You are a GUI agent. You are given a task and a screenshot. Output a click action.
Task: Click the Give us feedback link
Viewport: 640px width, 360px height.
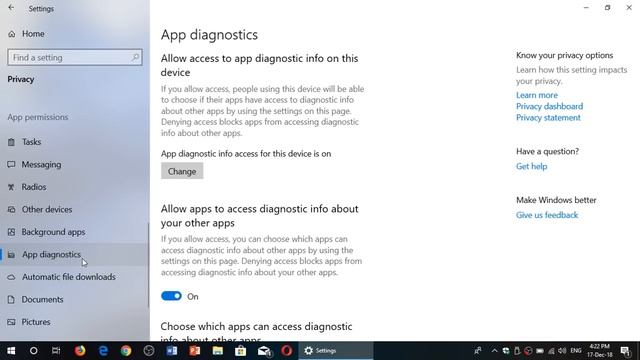click(547, 215)
